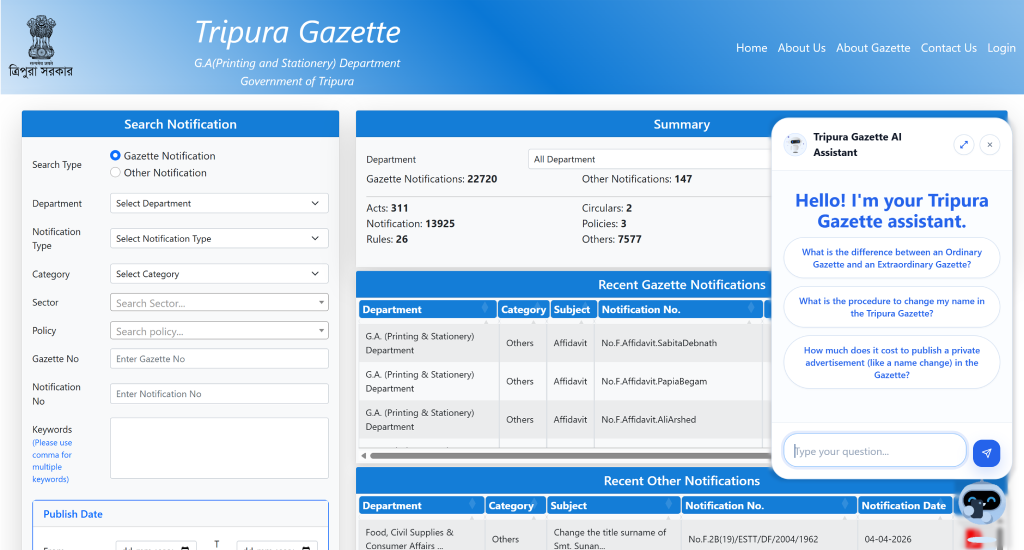Click the Circulars: 2 summary value
This screenshot has height=550, width=1024.
point(607,208)
